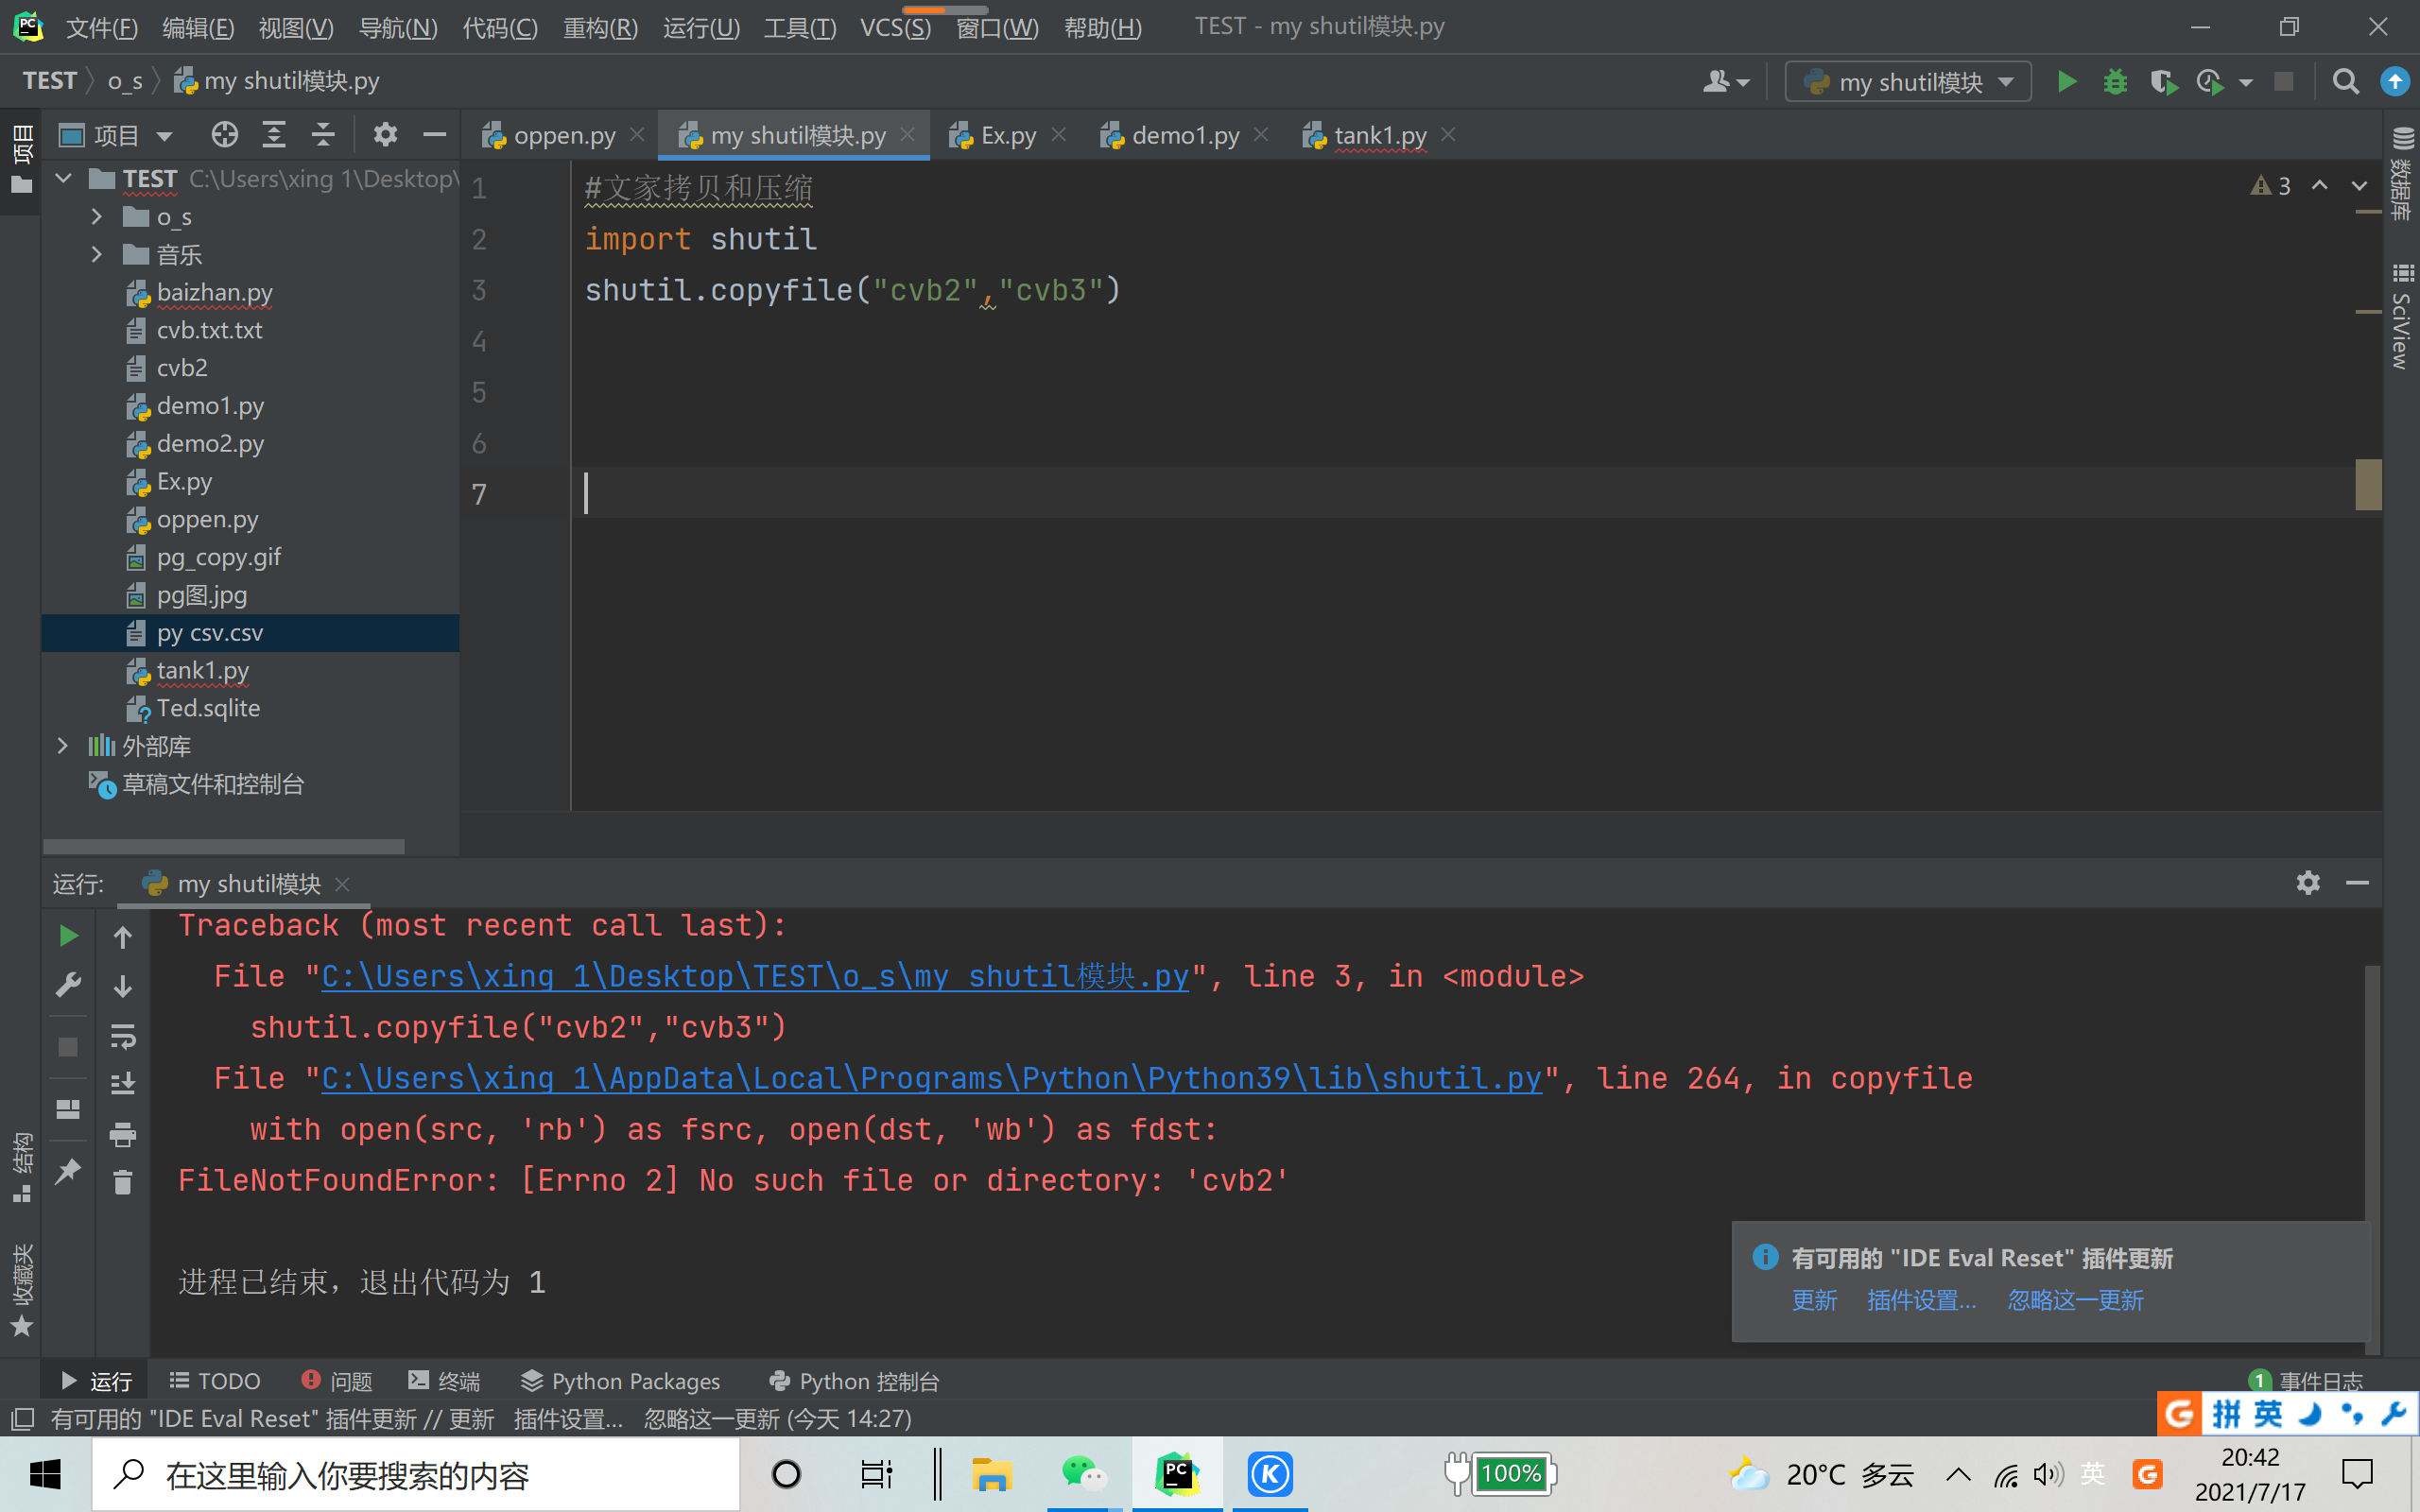
Task: Start debugging with the bug icon
Action: click(2115, 81)
